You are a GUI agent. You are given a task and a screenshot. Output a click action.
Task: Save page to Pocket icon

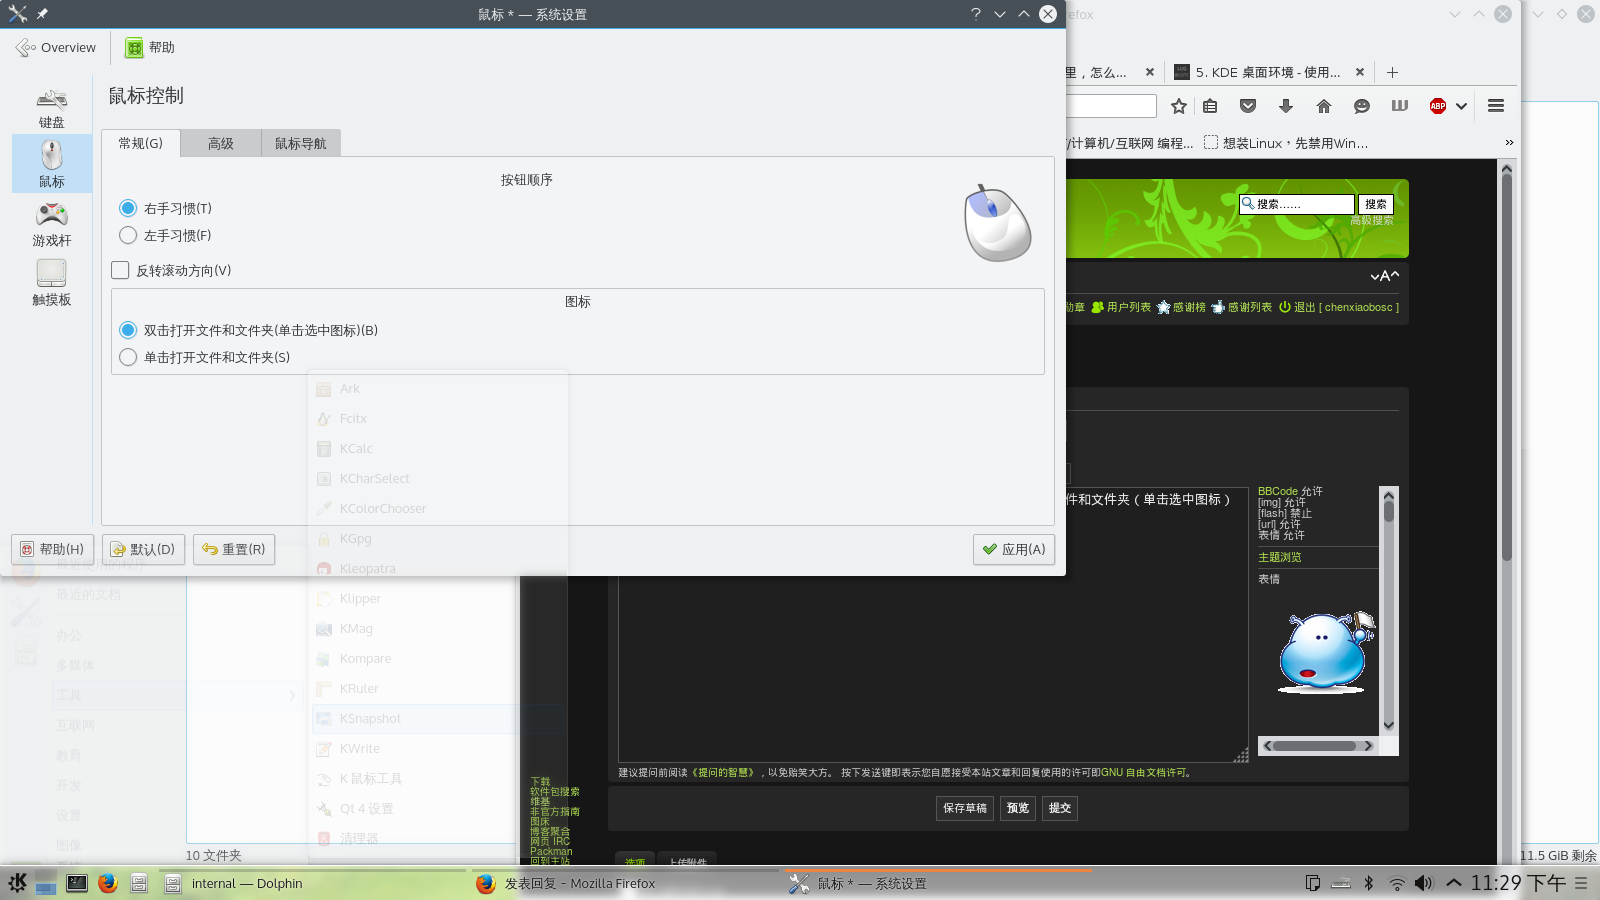coord(1248,106)
